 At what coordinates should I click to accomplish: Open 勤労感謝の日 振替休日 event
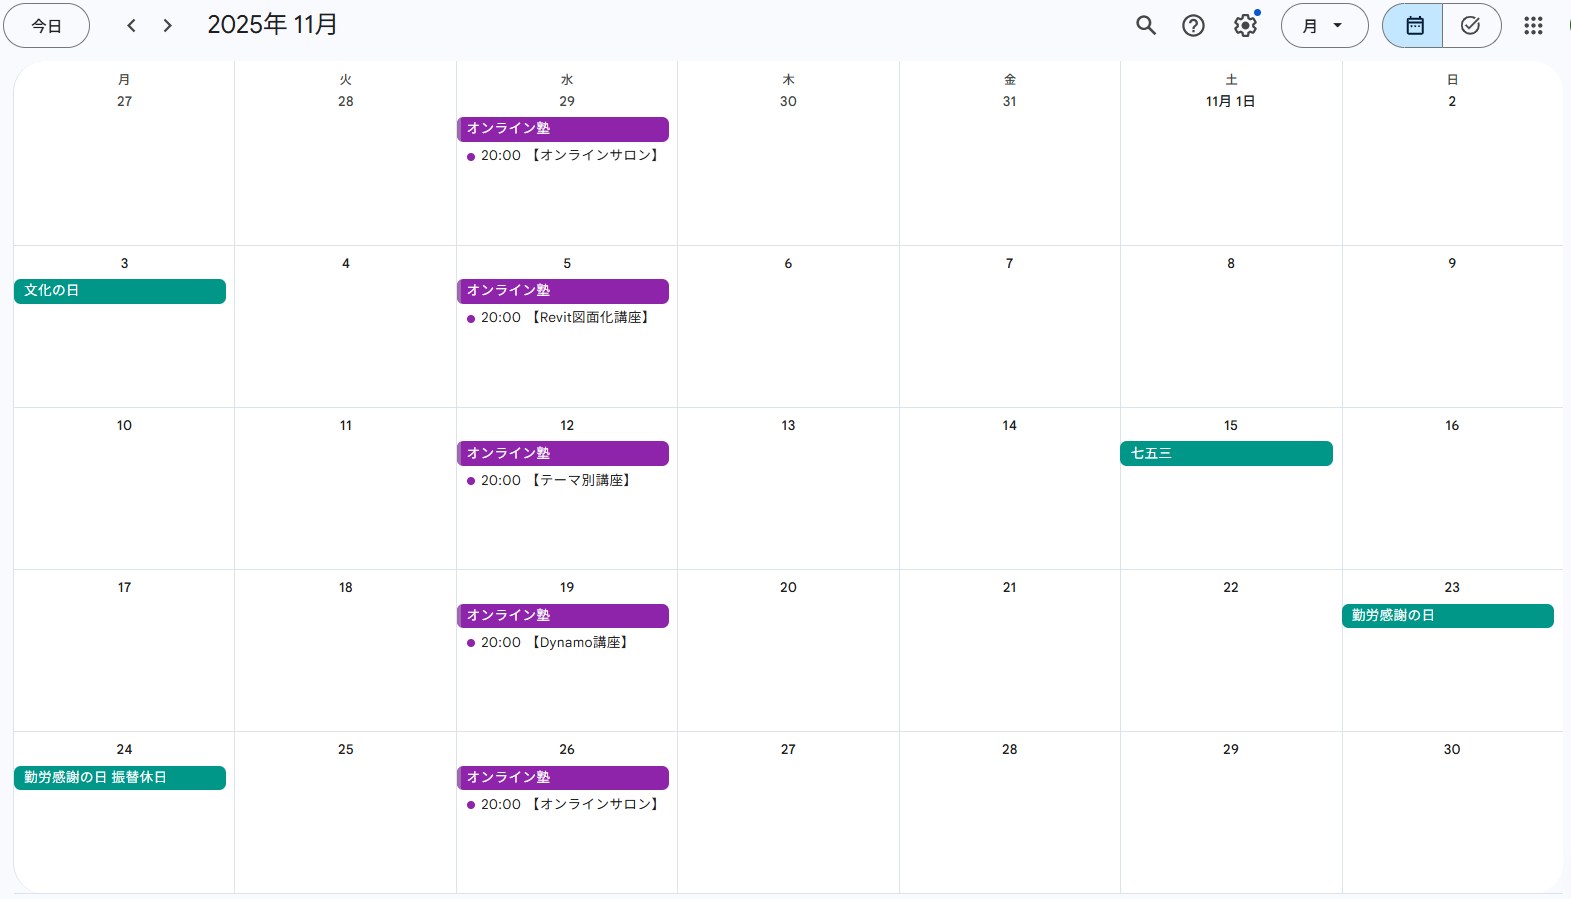pyautogui.click(x=119, y=778)
